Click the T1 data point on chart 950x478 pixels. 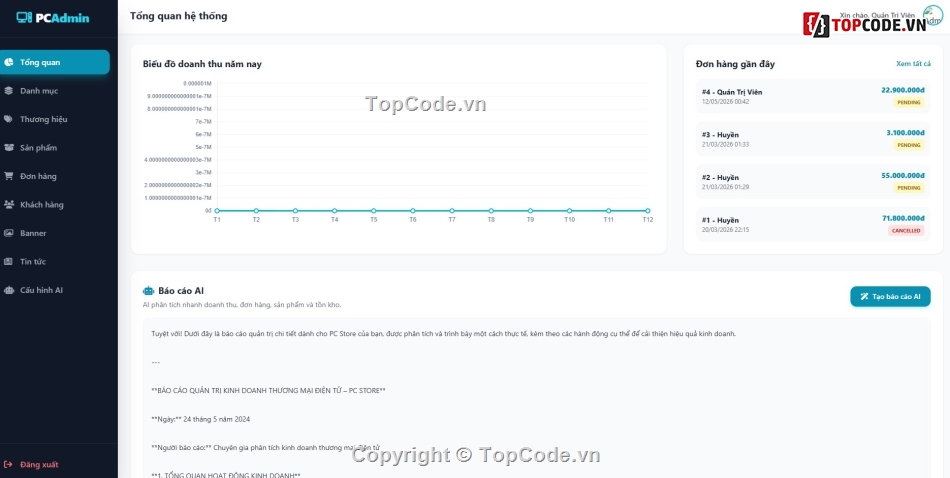click(217, 211)
